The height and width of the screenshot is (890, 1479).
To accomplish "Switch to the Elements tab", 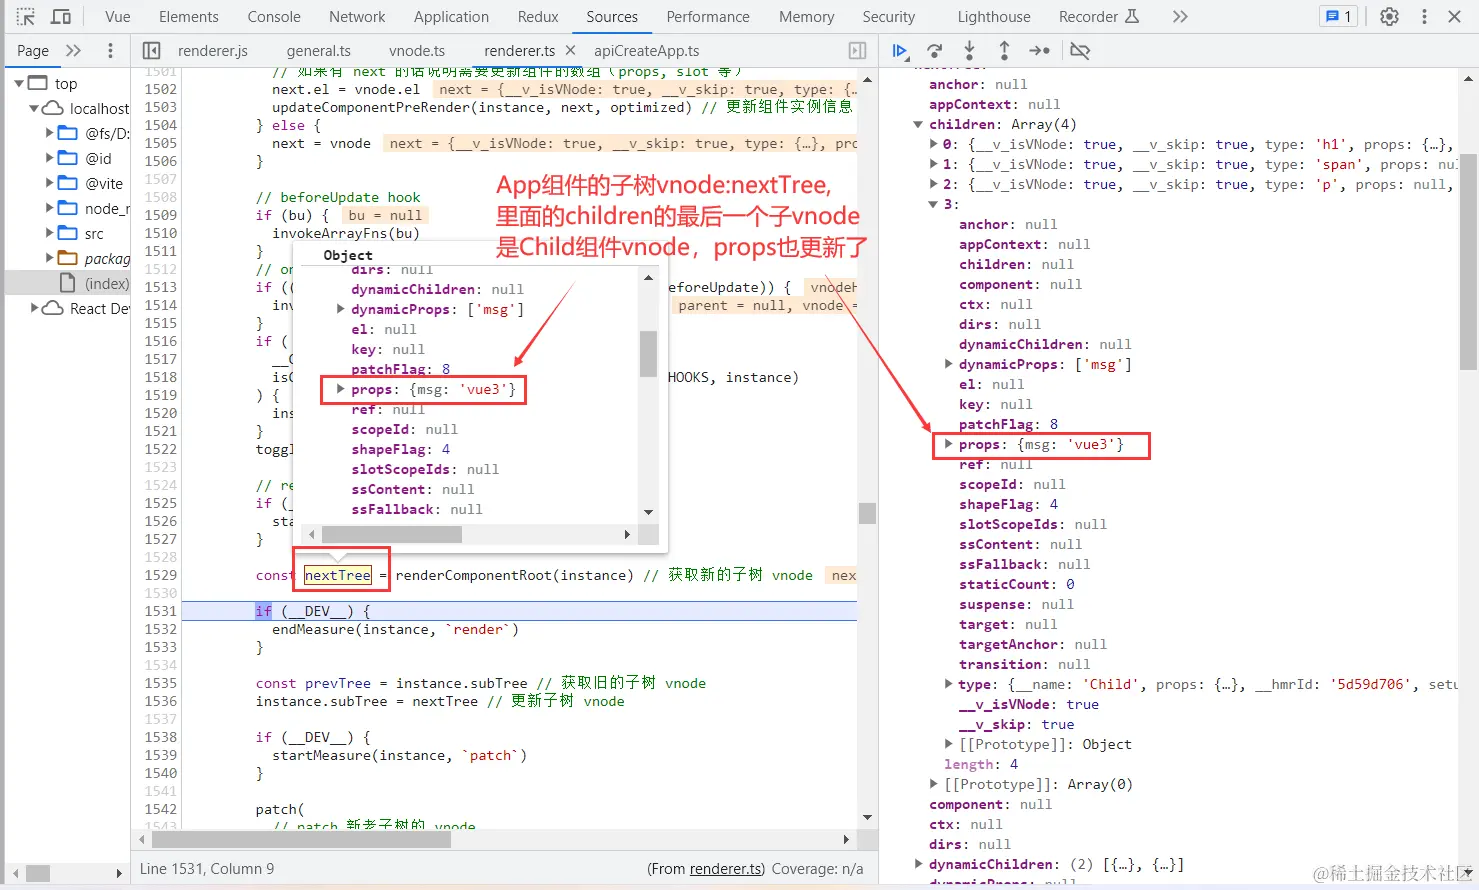I will tap(189, 17).
